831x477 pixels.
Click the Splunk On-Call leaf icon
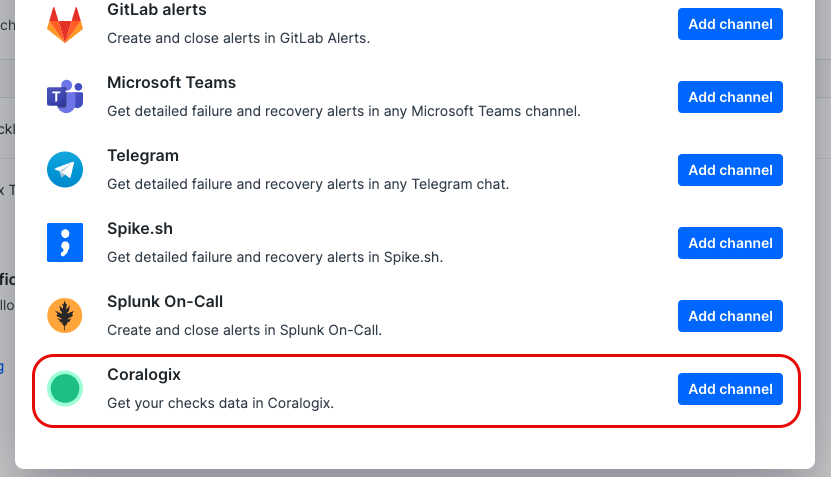coord(65,316)
